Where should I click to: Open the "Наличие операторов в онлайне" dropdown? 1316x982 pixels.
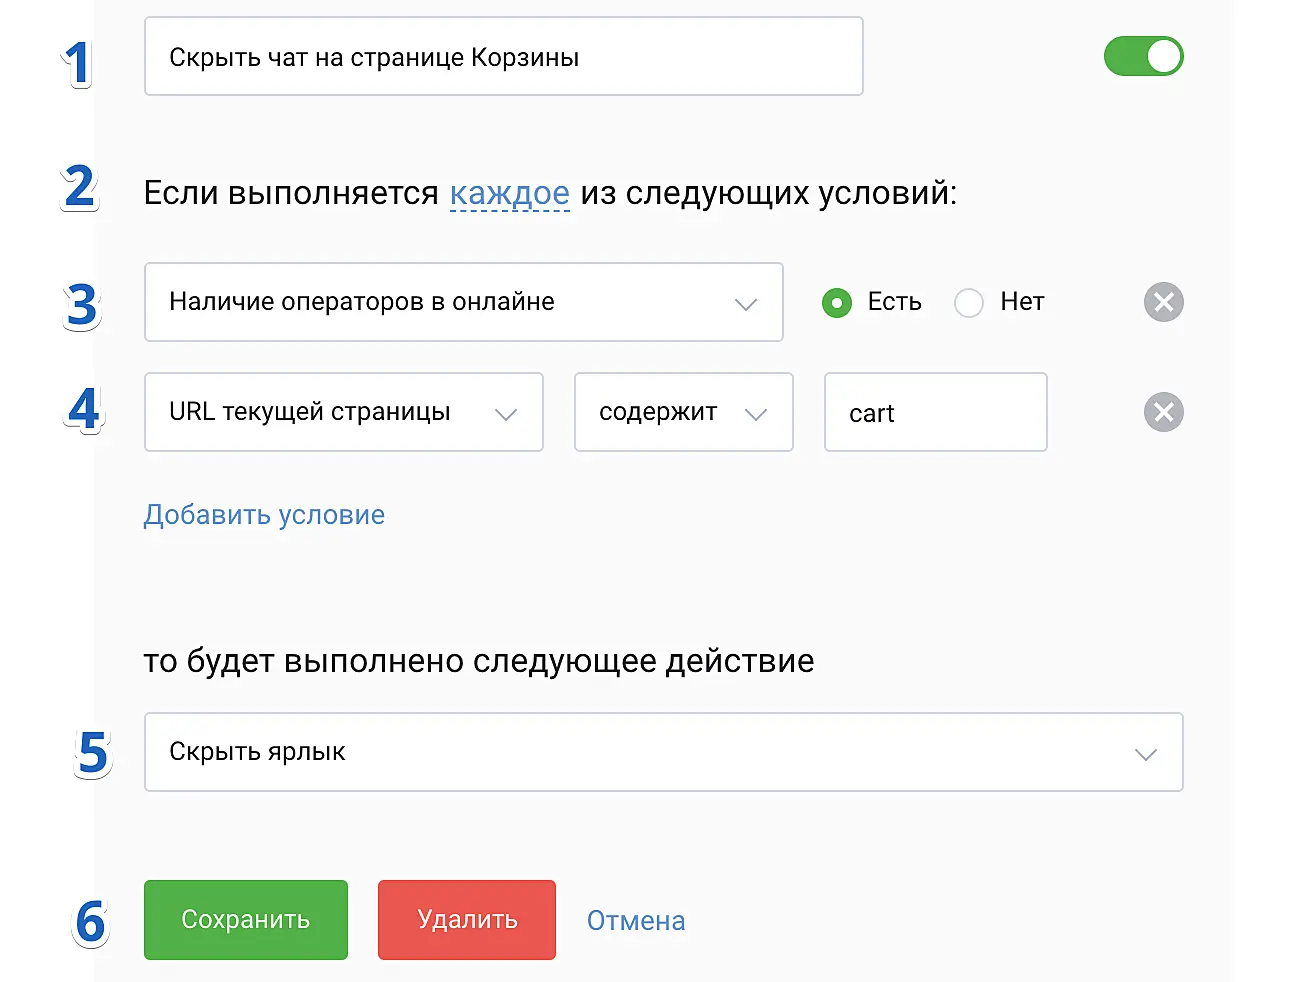coord(463,302)
